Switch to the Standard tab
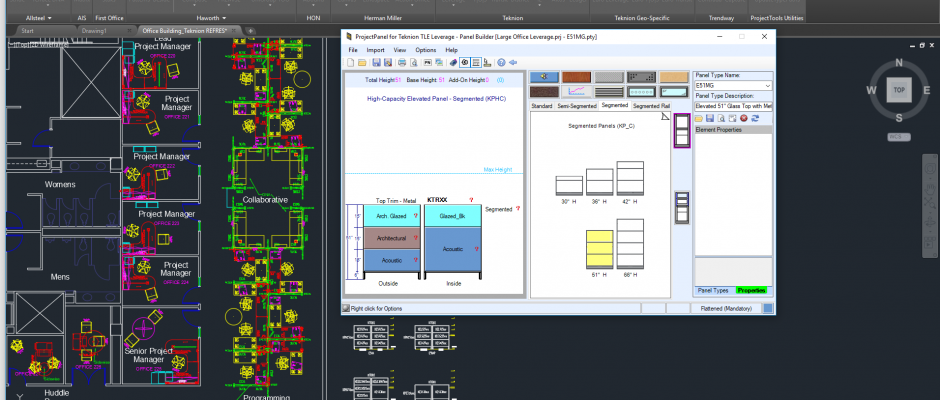Image resolution: width=940 pixels, height=400 pixels. (541, 106)
